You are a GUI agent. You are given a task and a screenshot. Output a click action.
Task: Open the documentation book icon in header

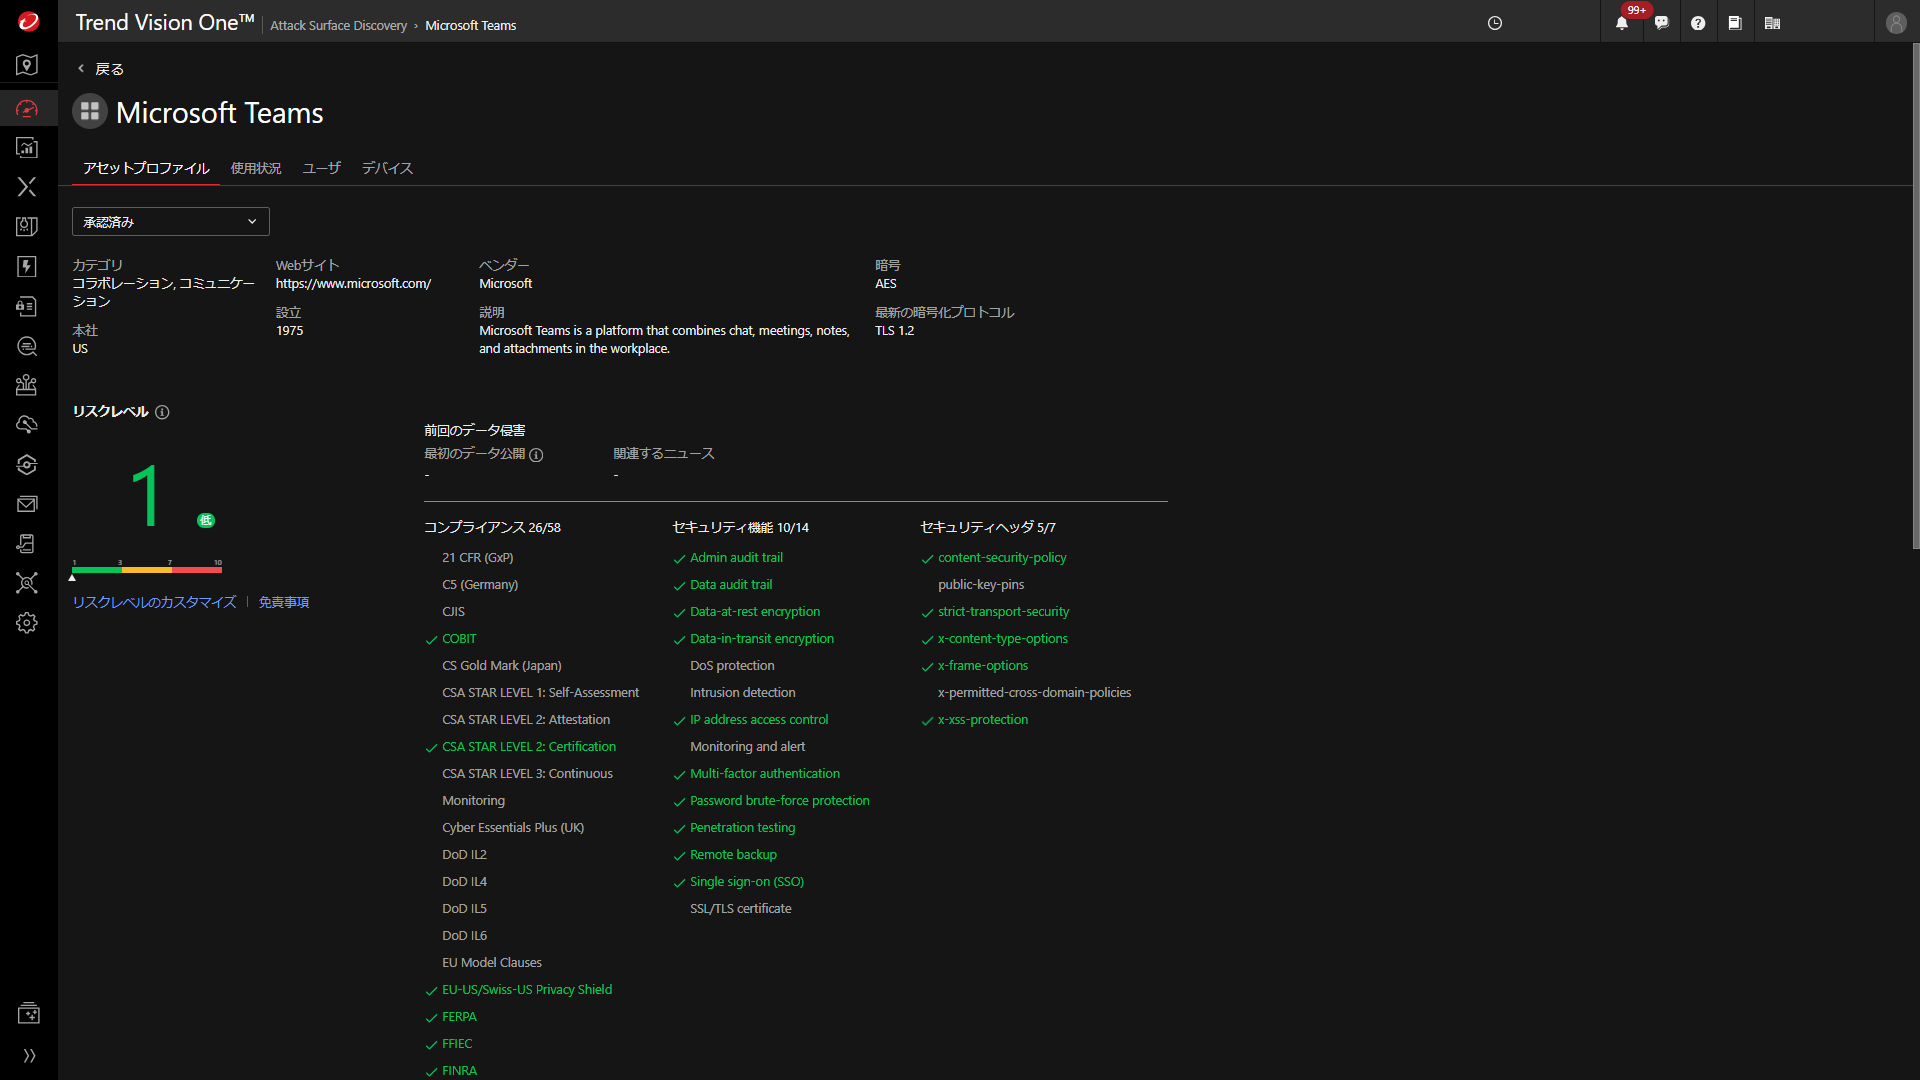click(1735, 23)
